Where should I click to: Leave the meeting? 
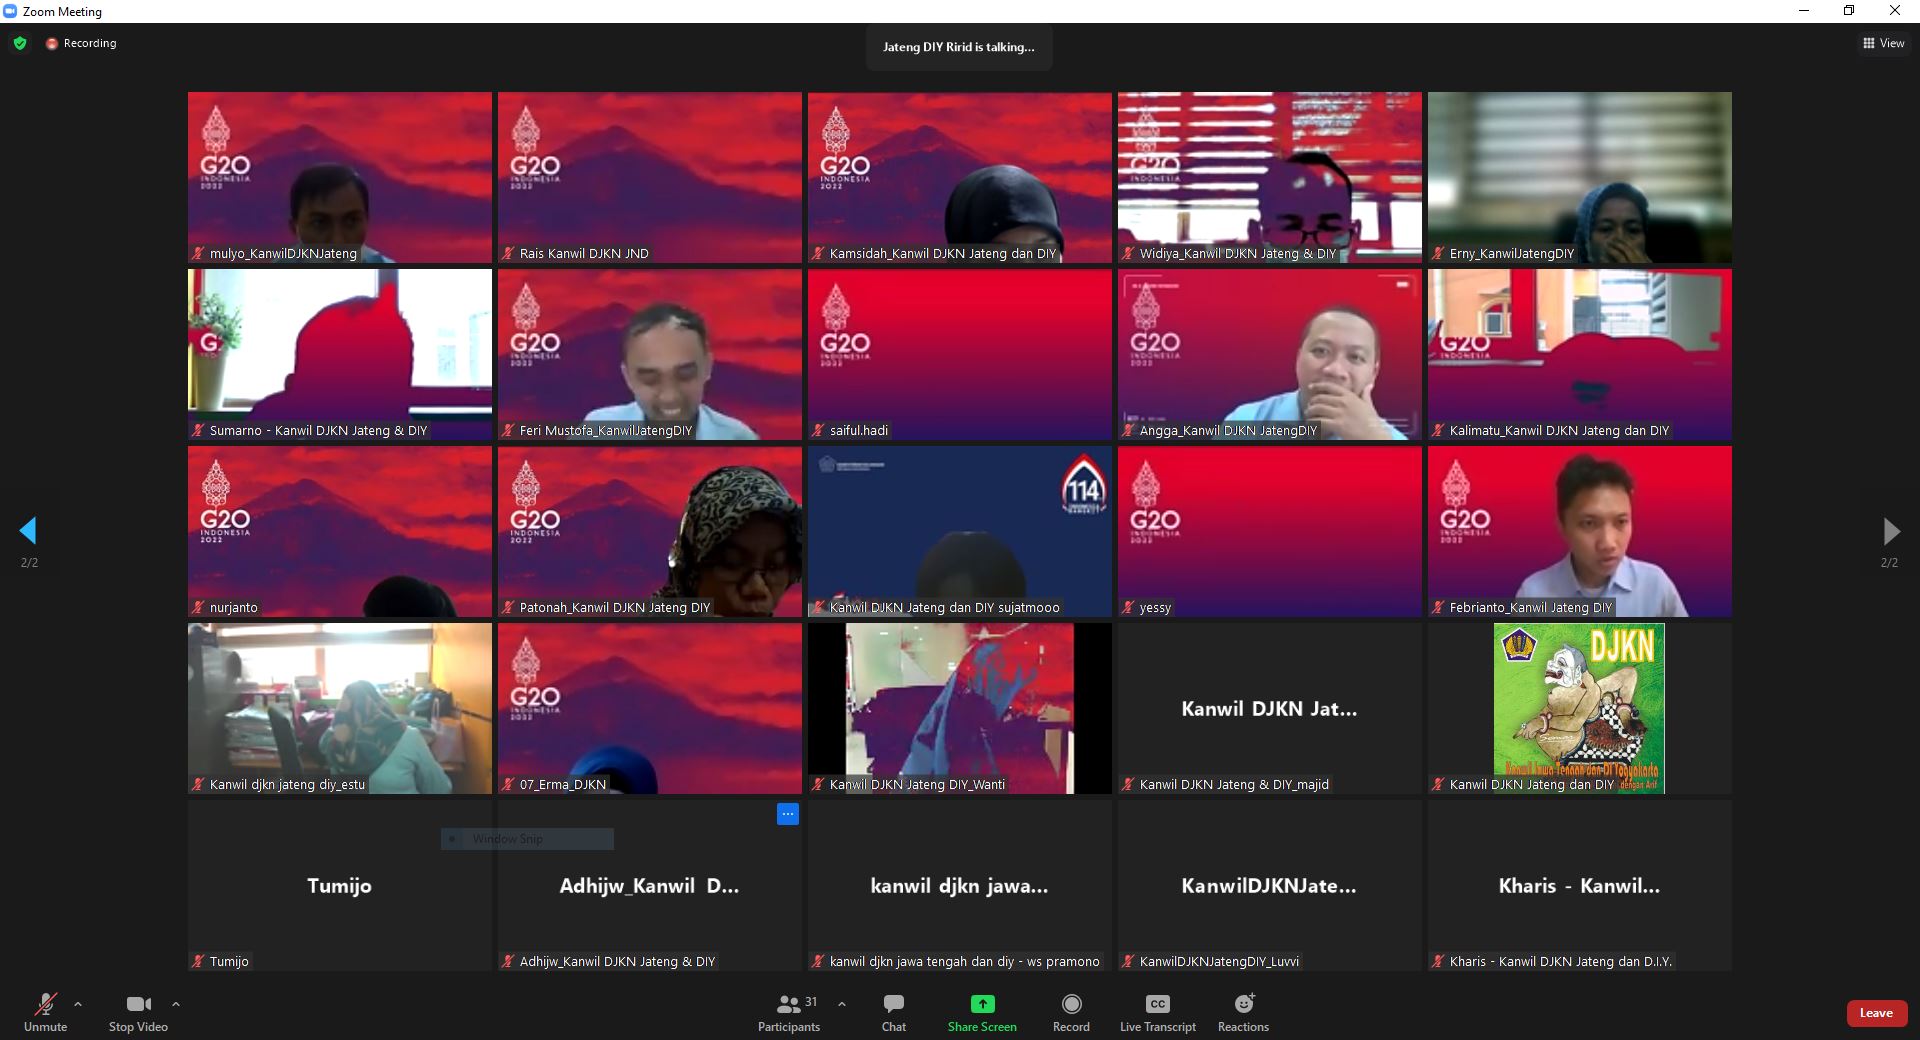[x=1875, y=1013]
